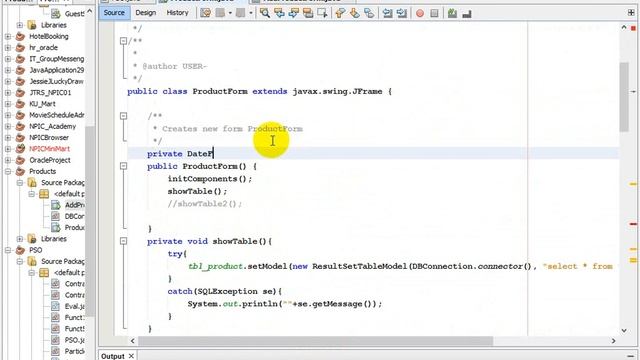Select the HotelBooking project icon

pos(20,36)
